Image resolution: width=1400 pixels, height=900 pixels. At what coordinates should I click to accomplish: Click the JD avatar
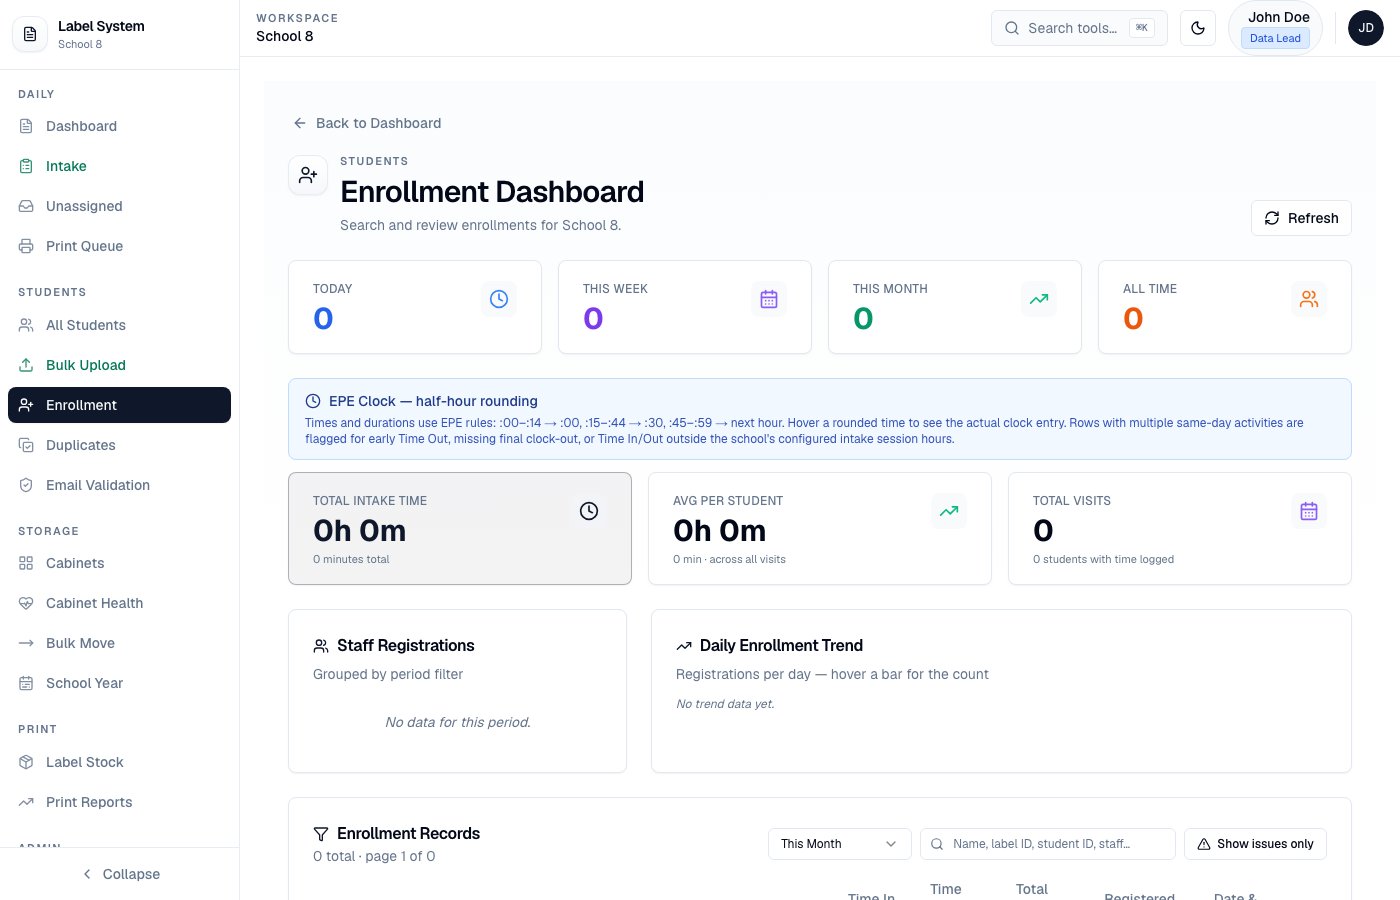click(1366, 28)
